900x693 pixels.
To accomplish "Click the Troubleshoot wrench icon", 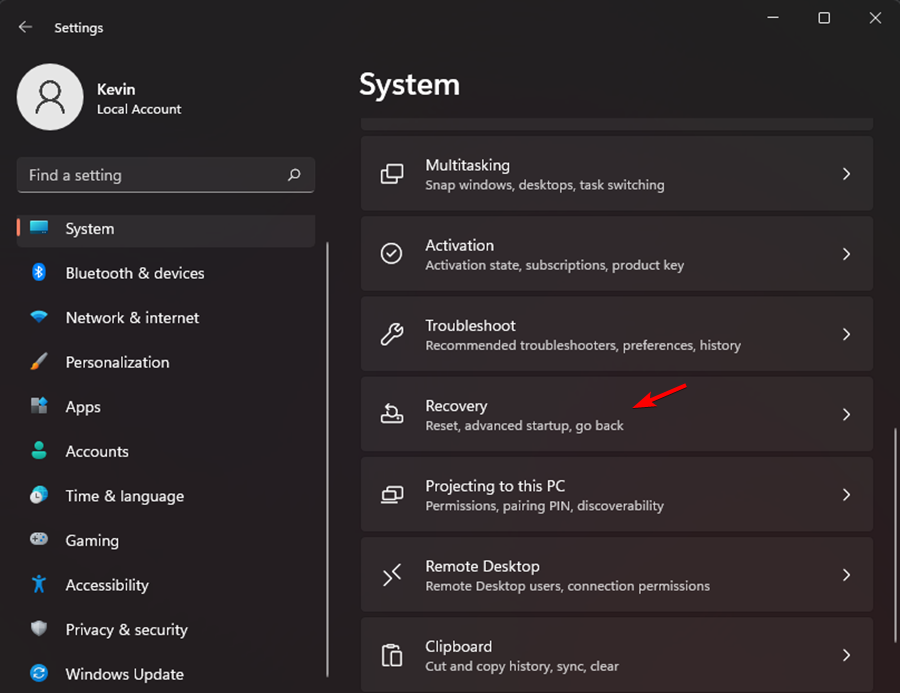I will tap(392, 334).
